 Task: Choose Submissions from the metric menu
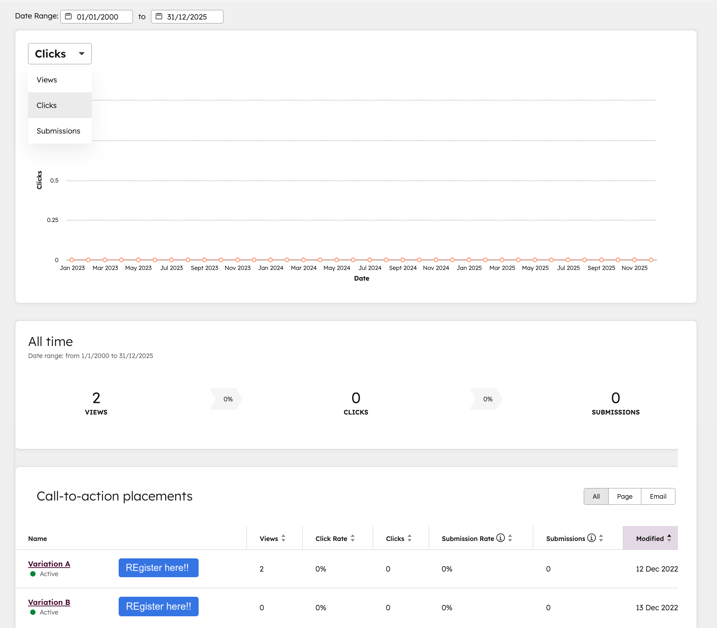58,131
